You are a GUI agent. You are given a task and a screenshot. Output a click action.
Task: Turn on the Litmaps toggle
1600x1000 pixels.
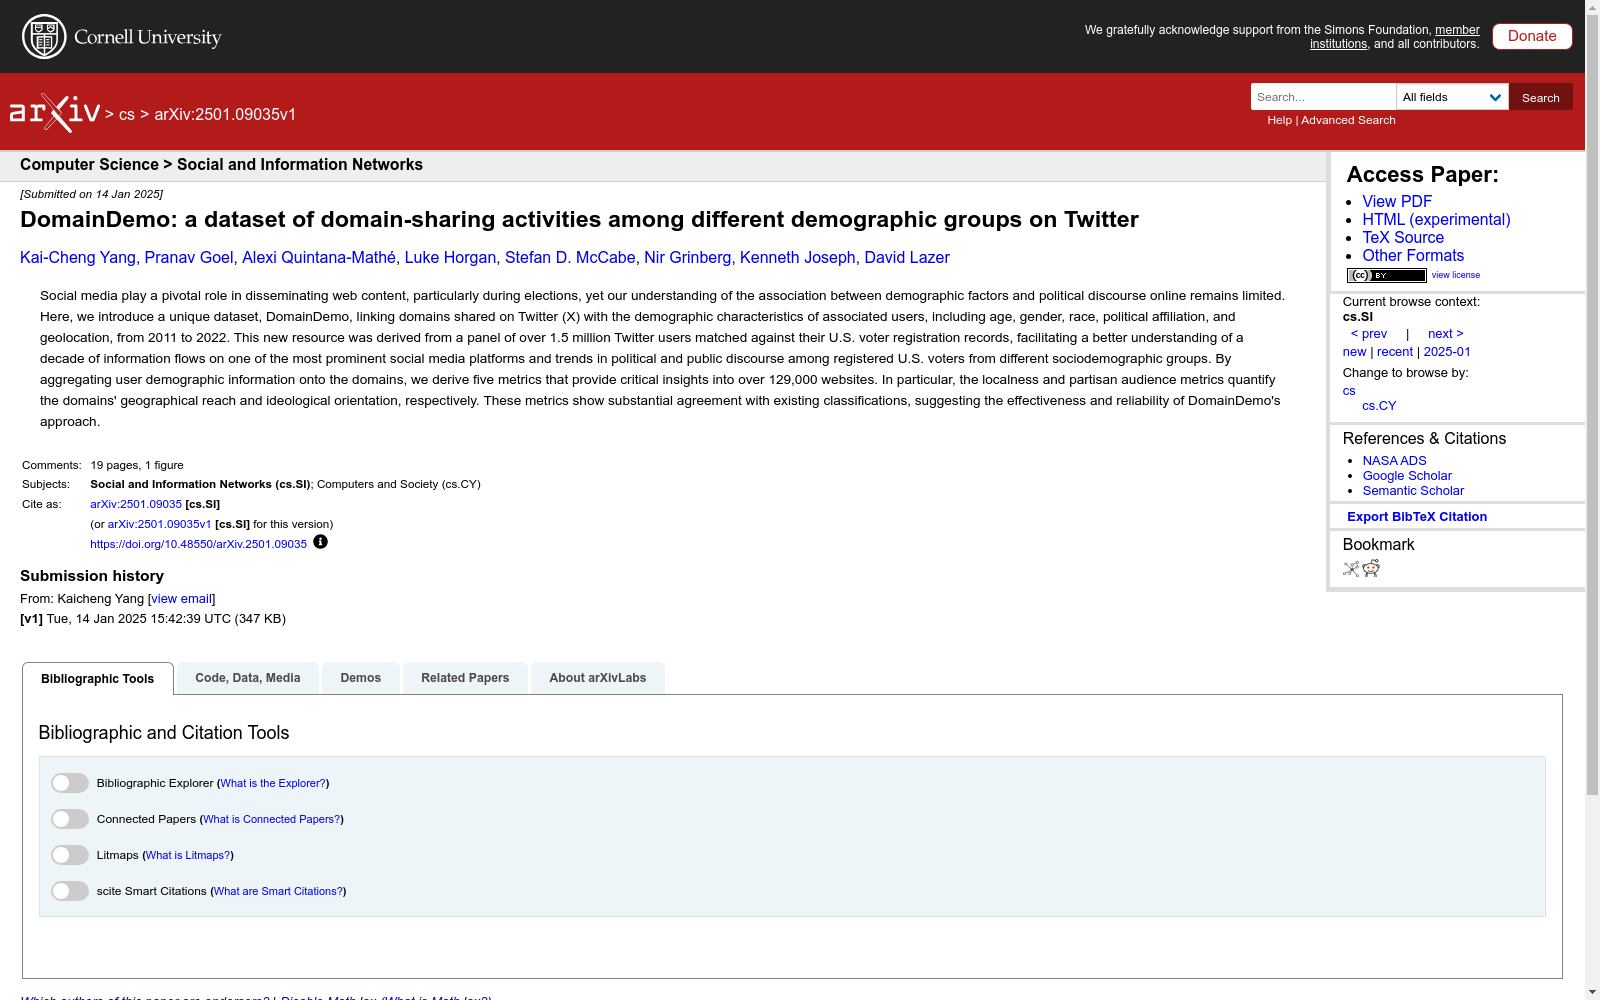pyautogui.click(x=70, y=855)
